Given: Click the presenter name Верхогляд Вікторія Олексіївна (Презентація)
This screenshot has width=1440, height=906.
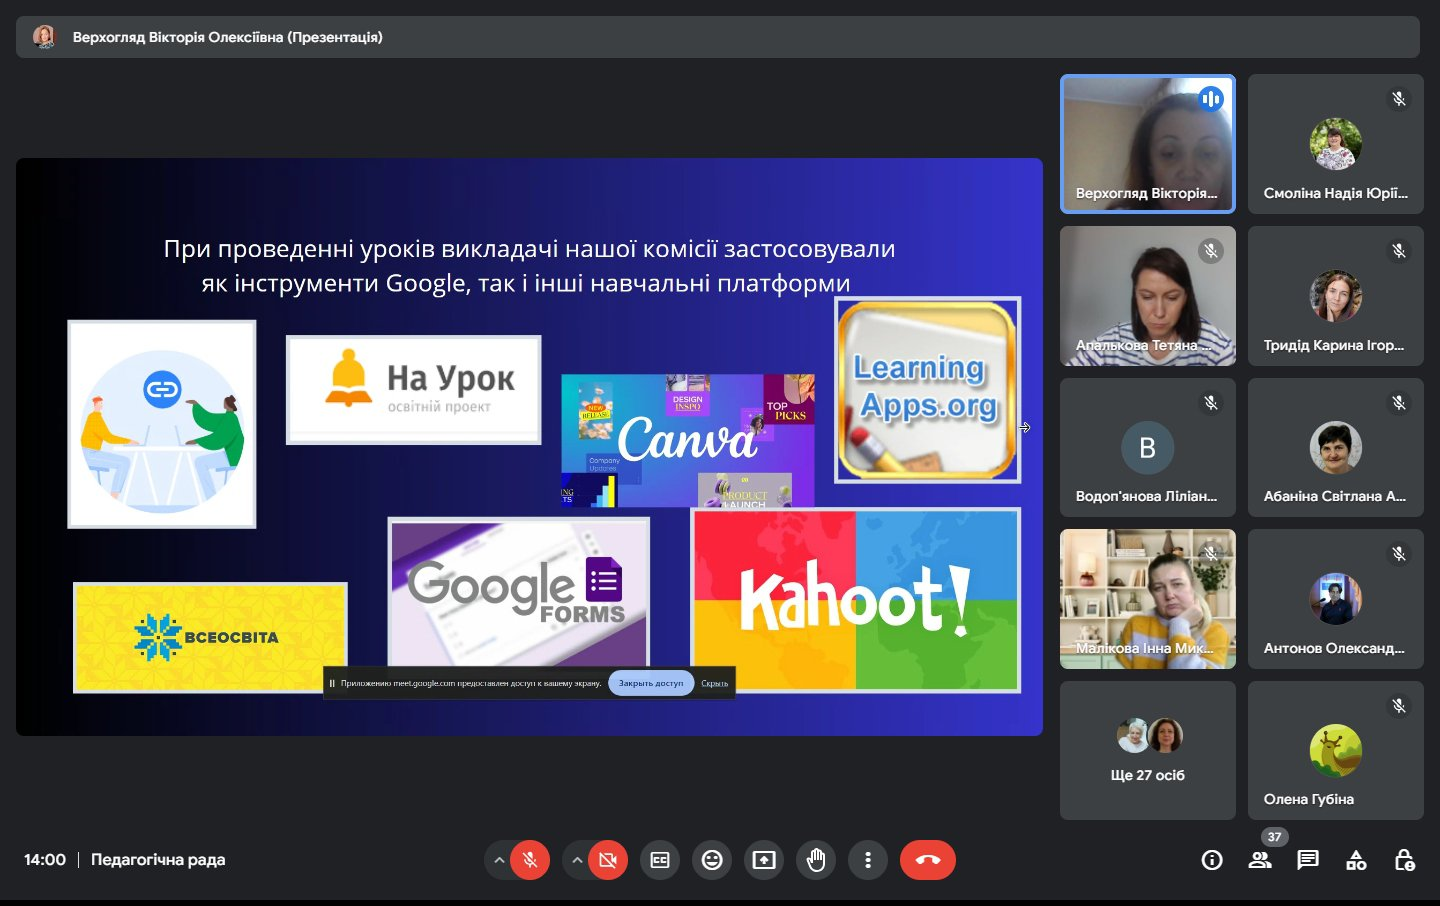Looking at the screenshot, I should 228,37.
